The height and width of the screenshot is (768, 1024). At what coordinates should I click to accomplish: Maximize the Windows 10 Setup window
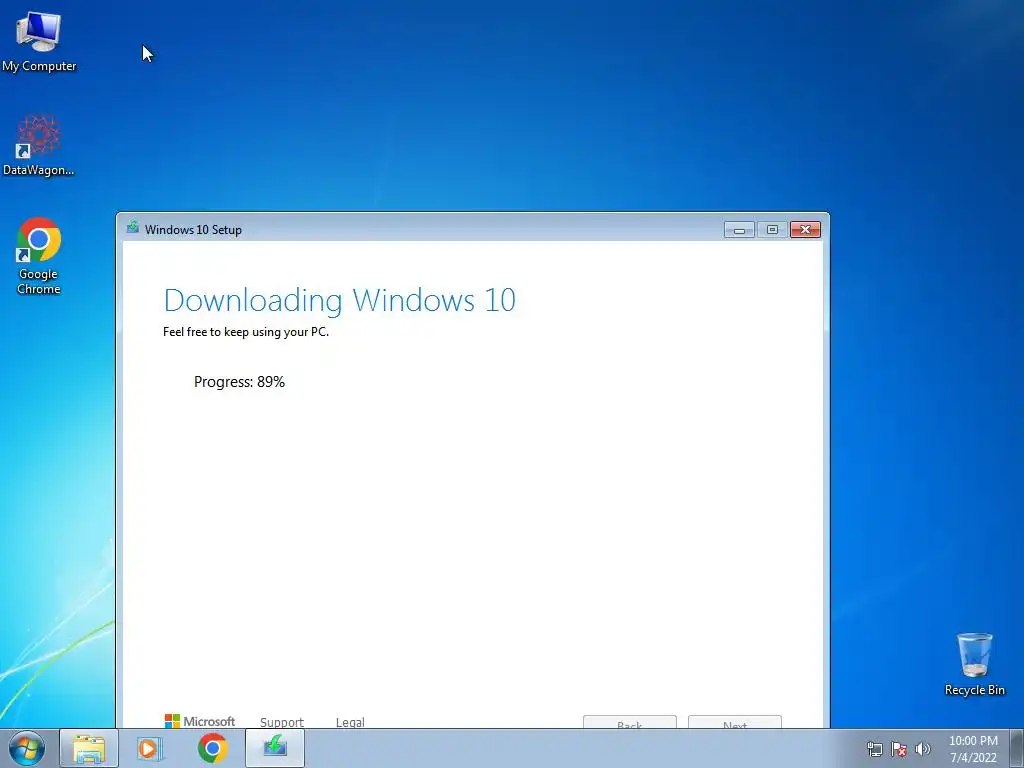pos(772,230)
